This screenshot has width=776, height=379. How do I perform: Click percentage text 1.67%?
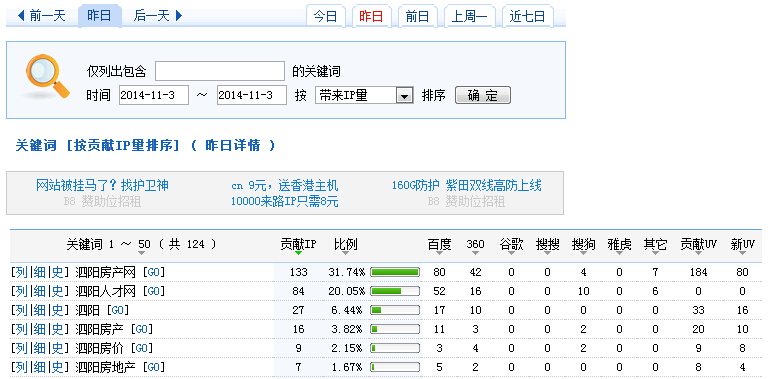348,367
